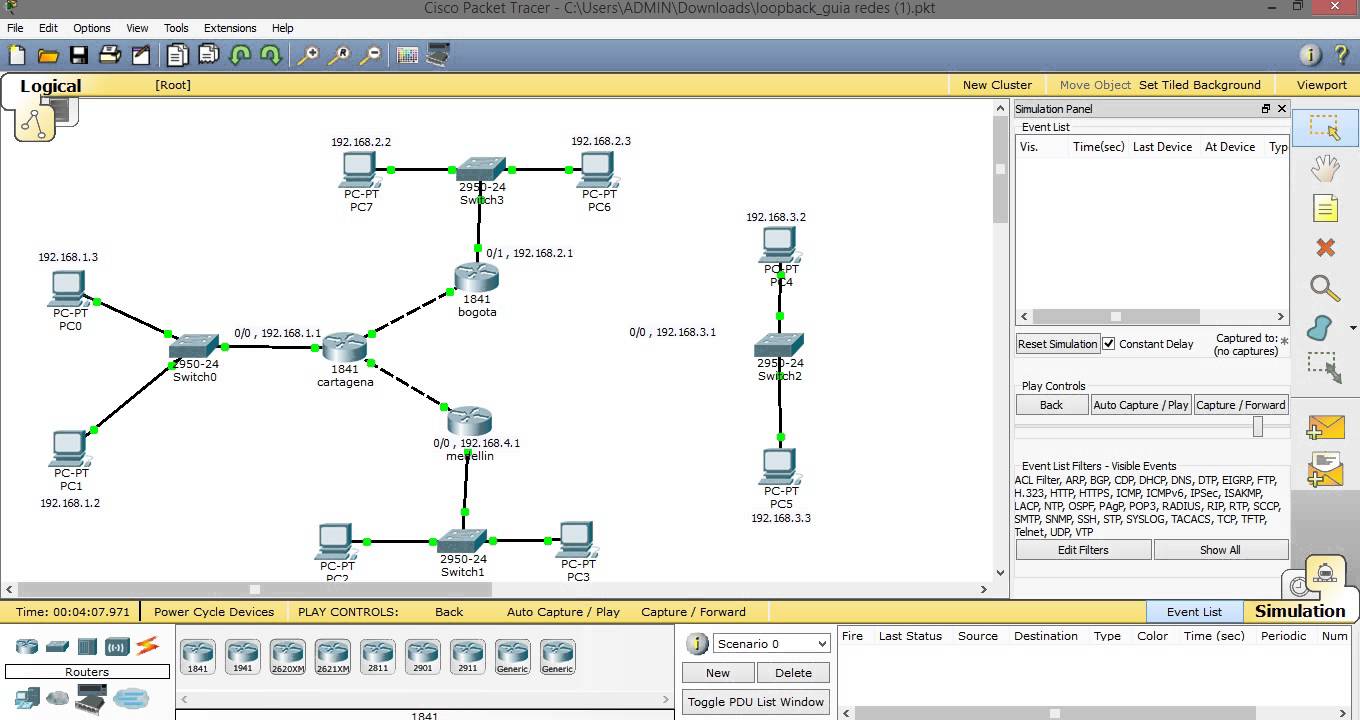The height and width of the screenshot is (720, 1360).
Task: Click the Show All button
Action: pos(1220,550)
